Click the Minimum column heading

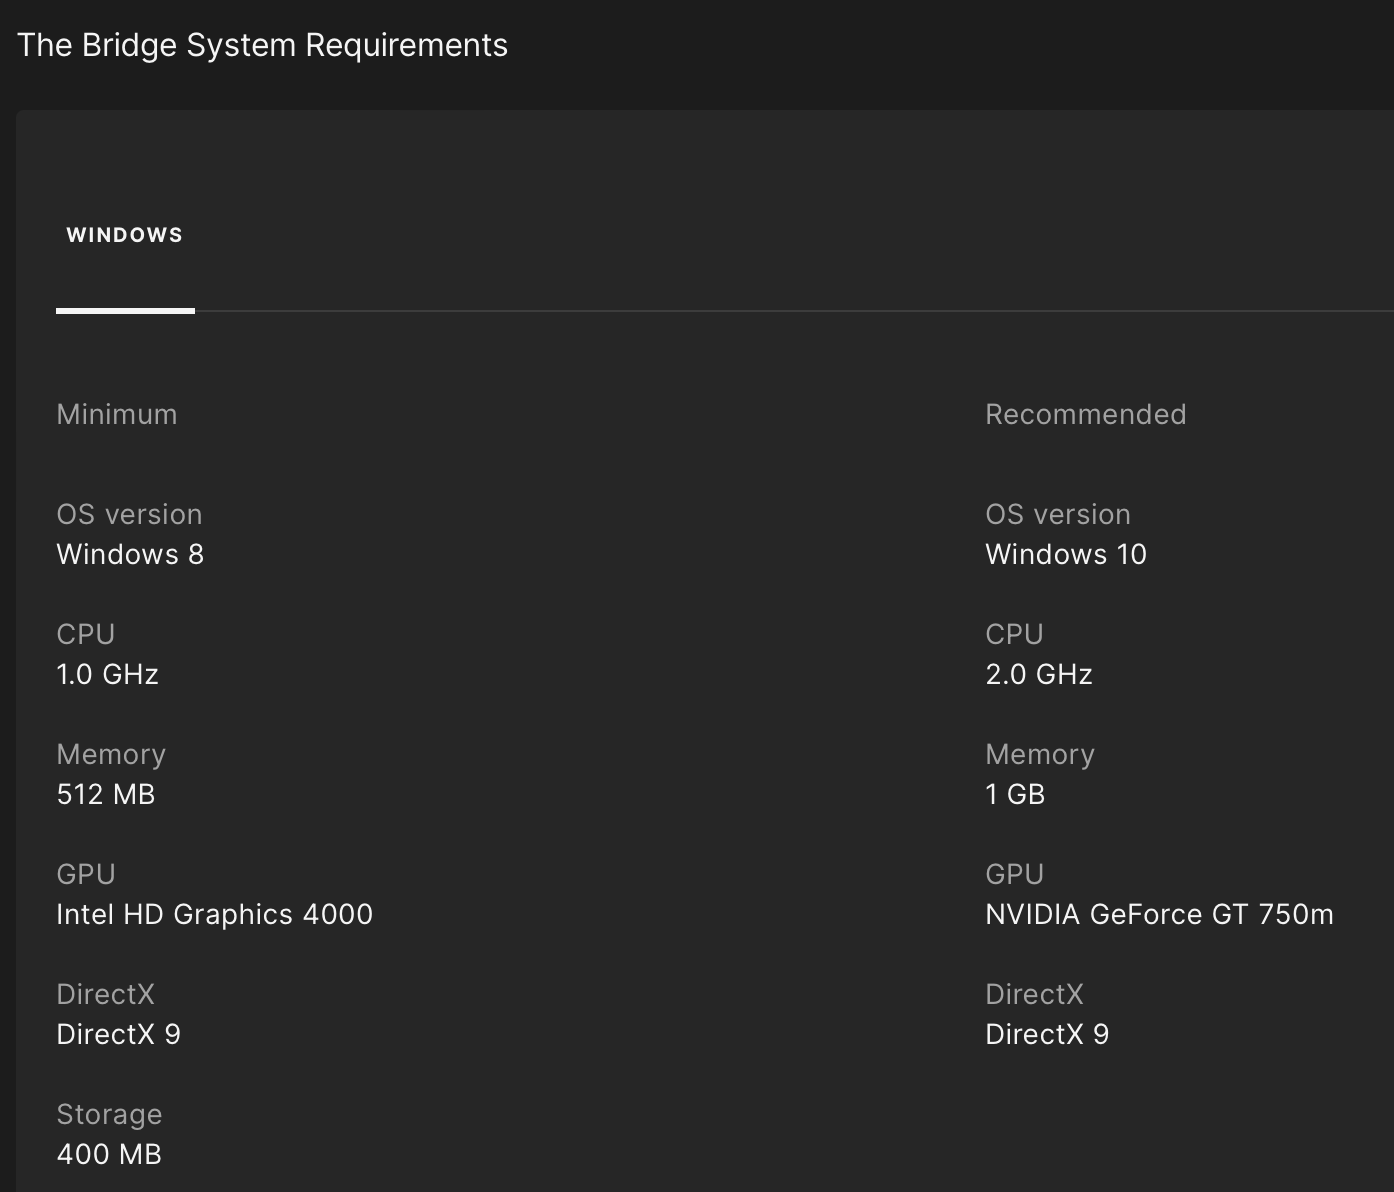point(117,414)
